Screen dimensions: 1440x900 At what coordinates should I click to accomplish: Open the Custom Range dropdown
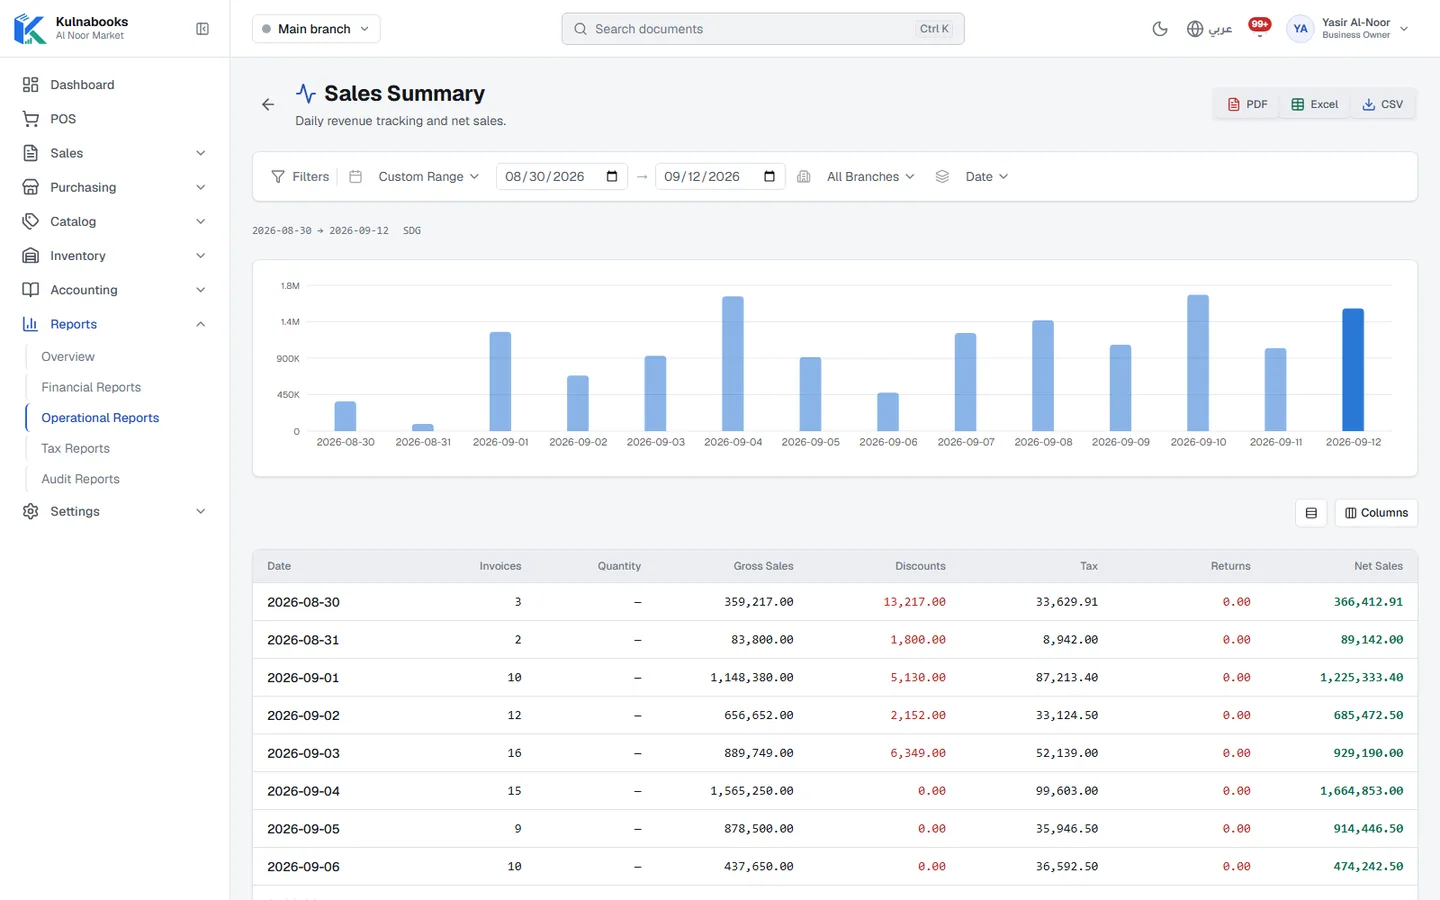click(428, 177)
